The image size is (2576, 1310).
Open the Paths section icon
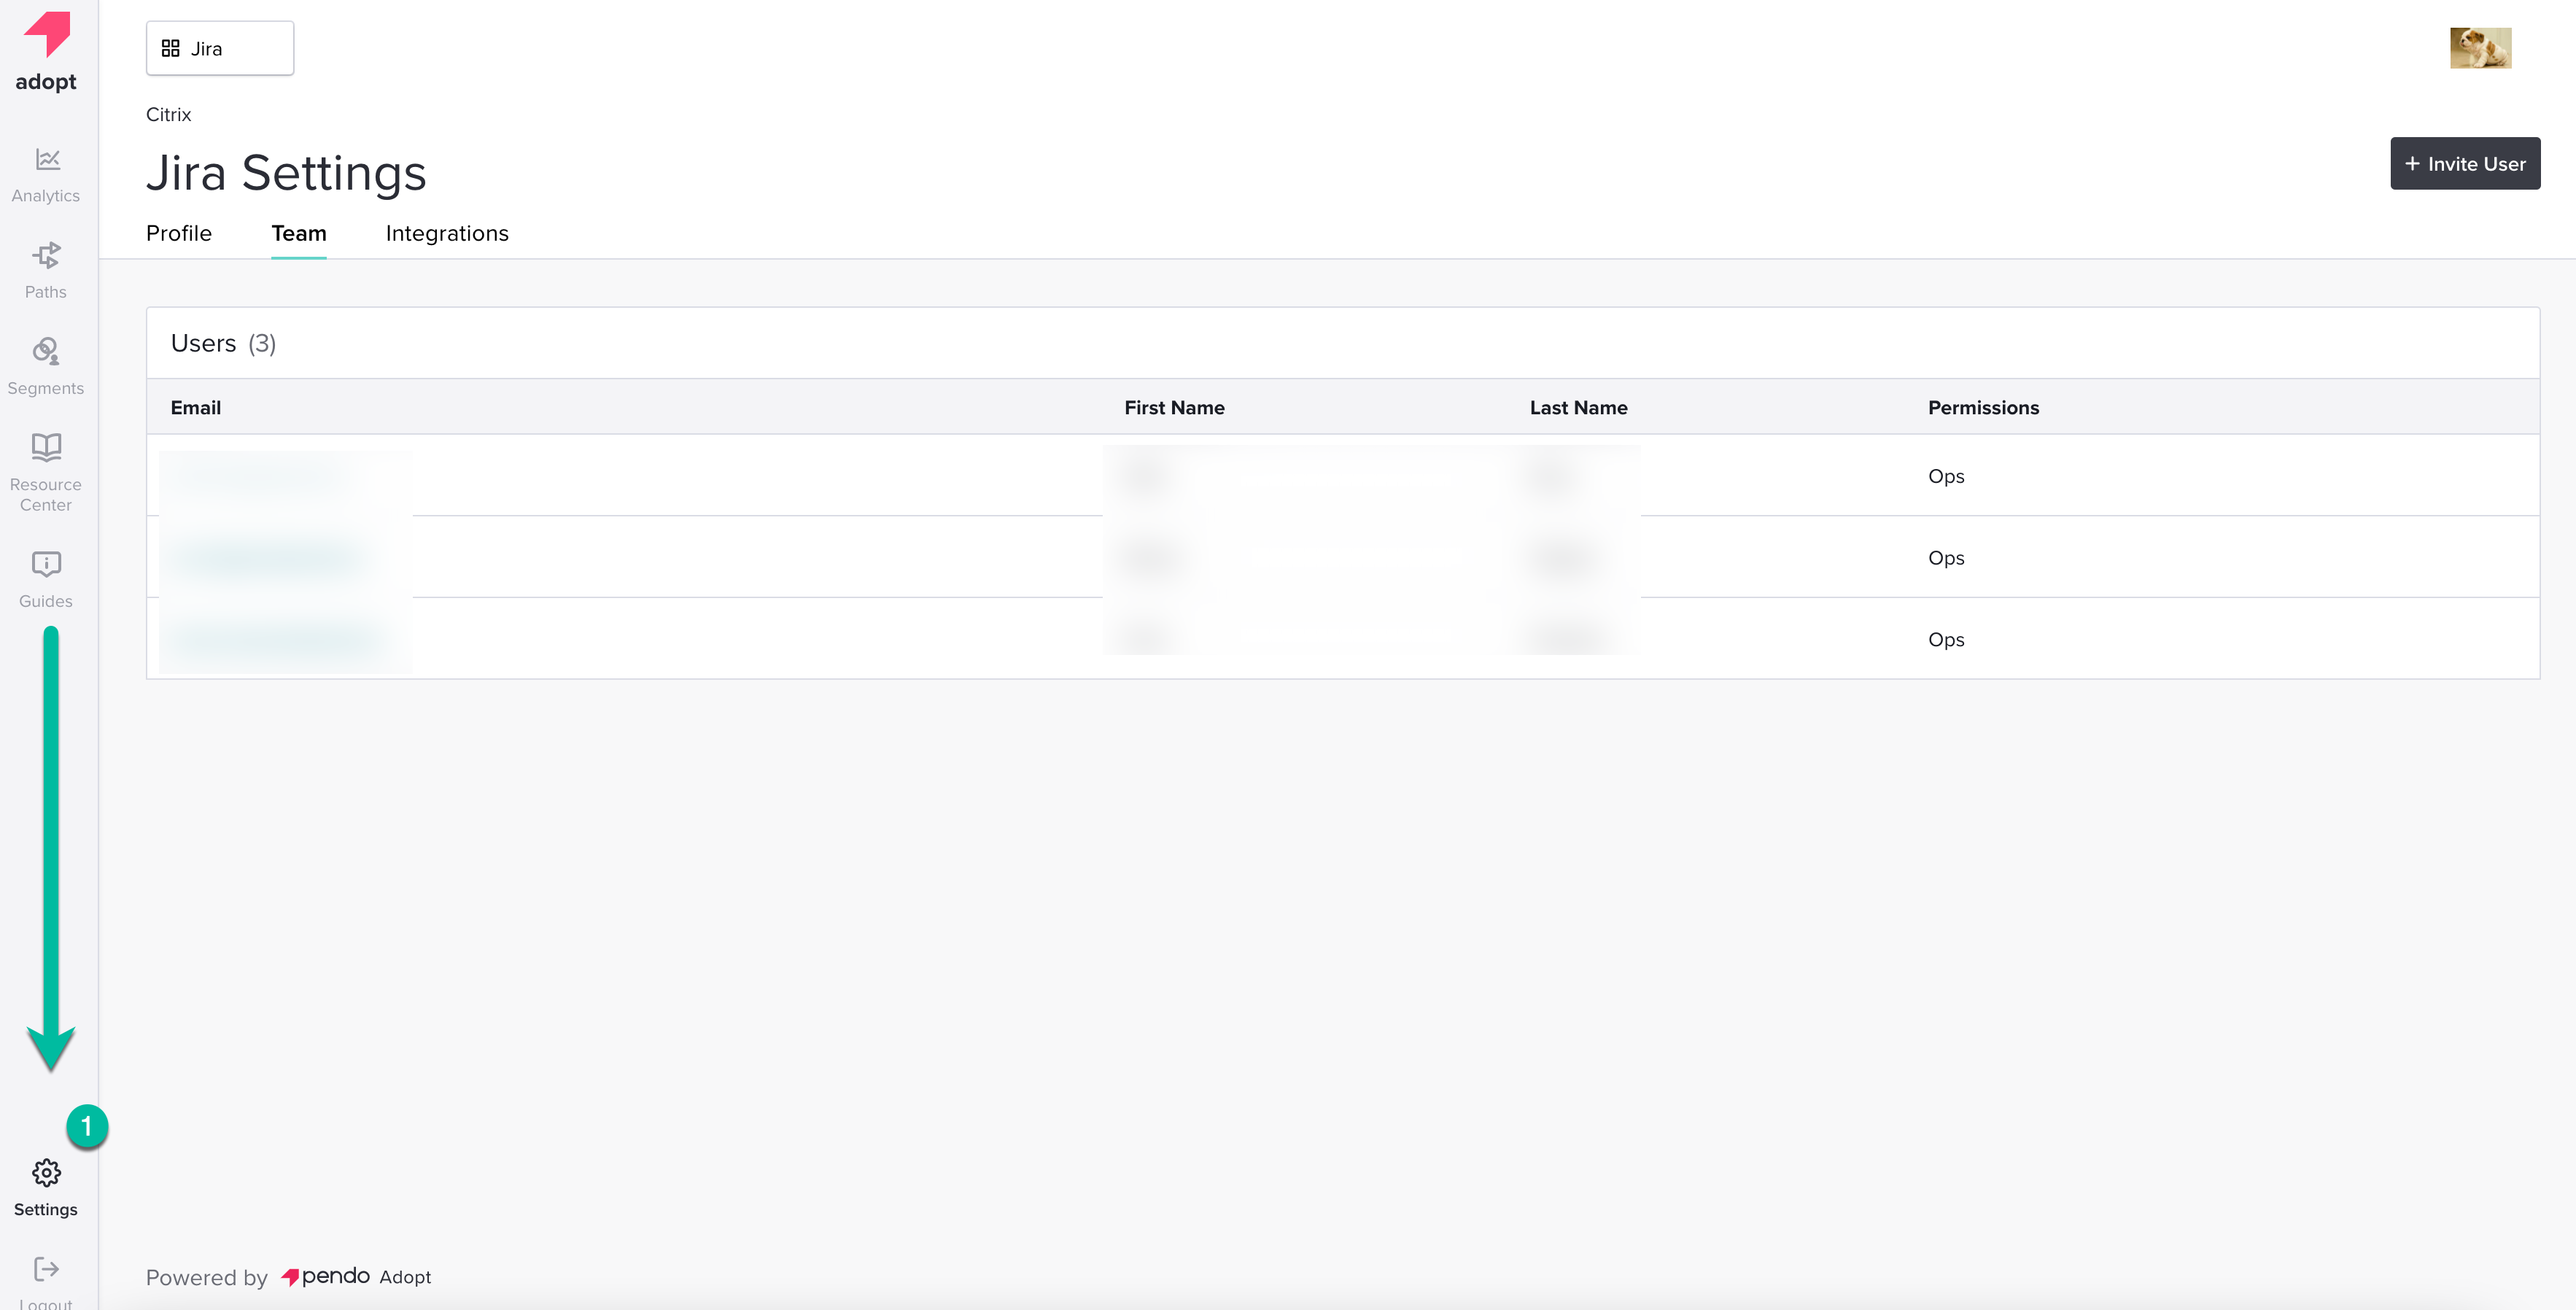coord(46,256)
